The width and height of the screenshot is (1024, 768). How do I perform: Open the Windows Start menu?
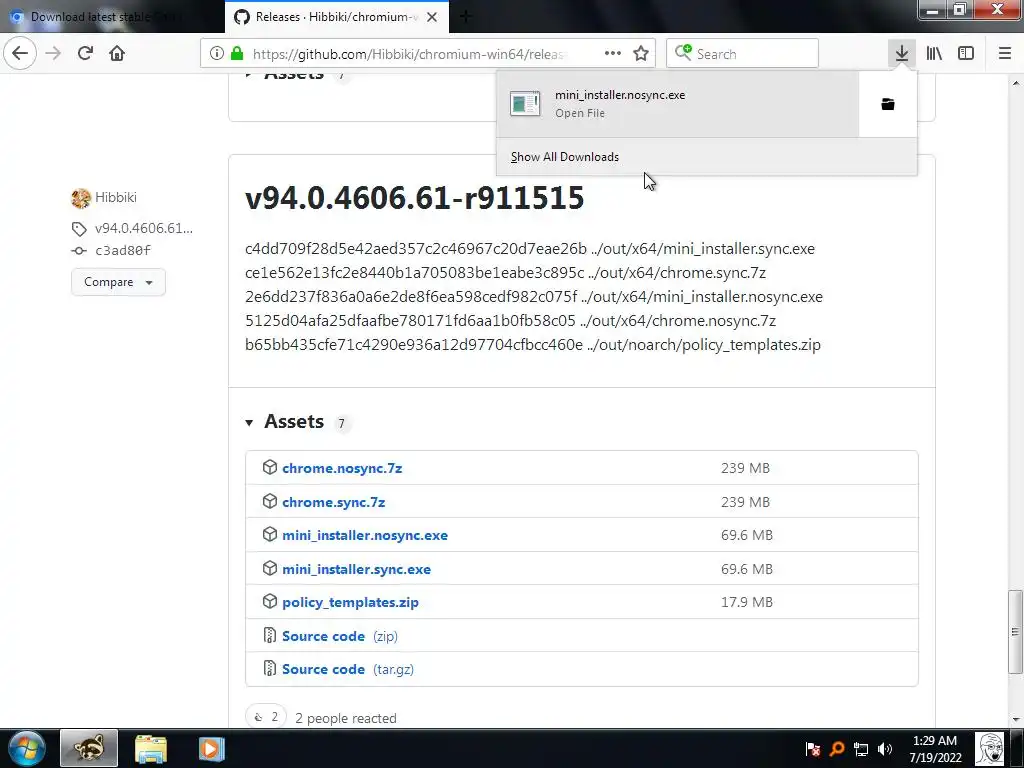coord(26,748)
